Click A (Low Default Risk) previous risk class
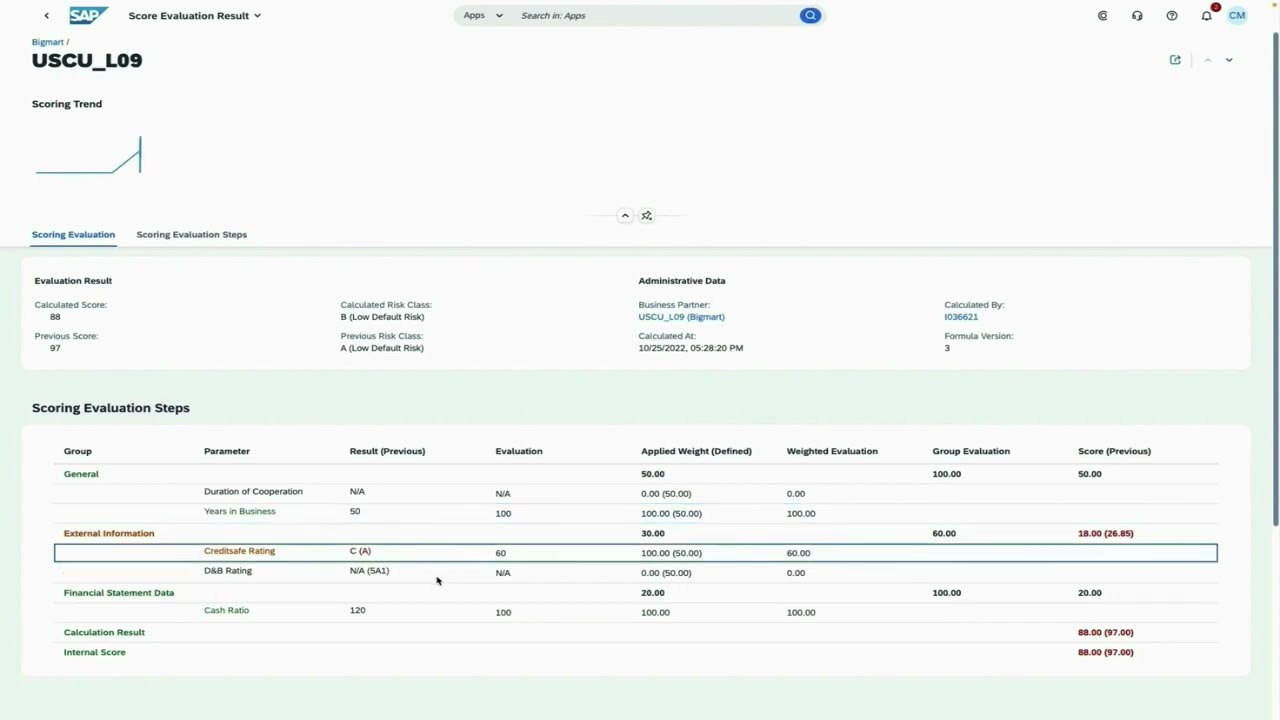 point(382,348)
